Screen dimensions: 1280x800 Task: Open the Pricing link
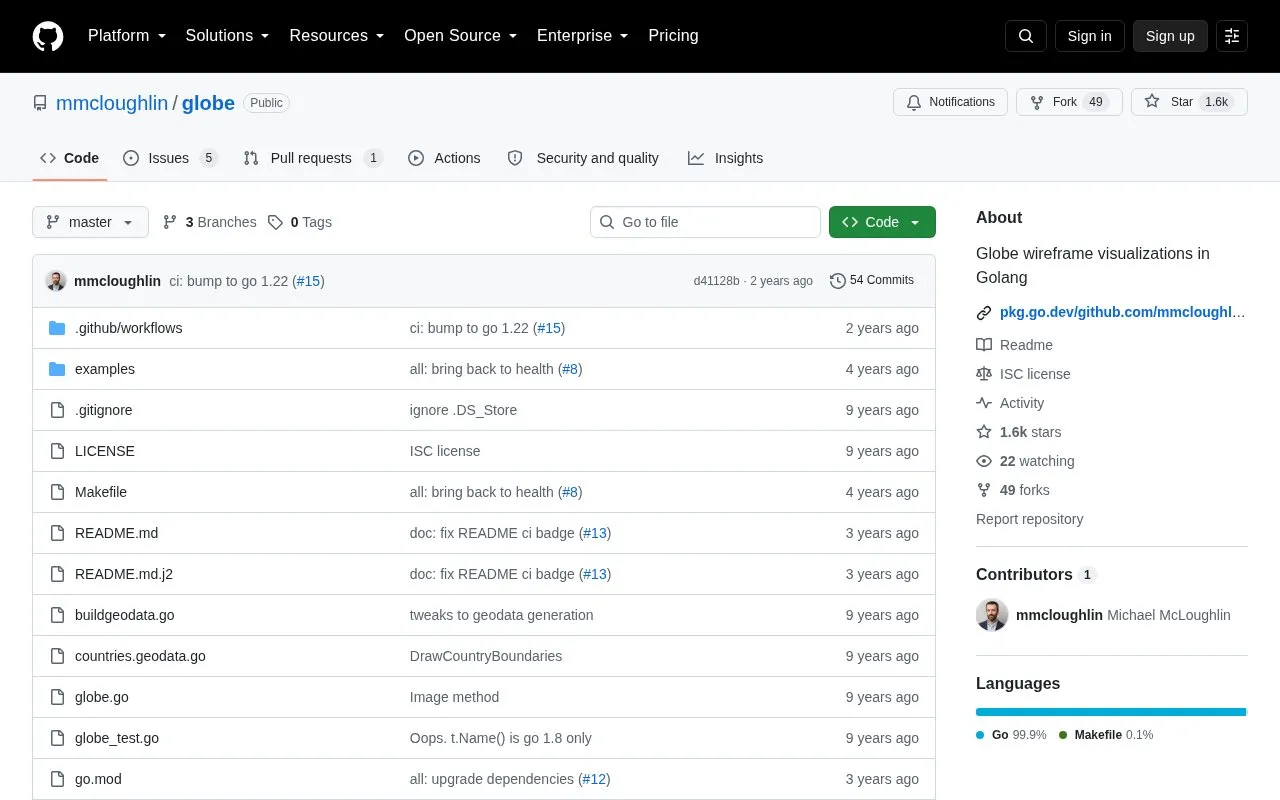tap(673, 36)
